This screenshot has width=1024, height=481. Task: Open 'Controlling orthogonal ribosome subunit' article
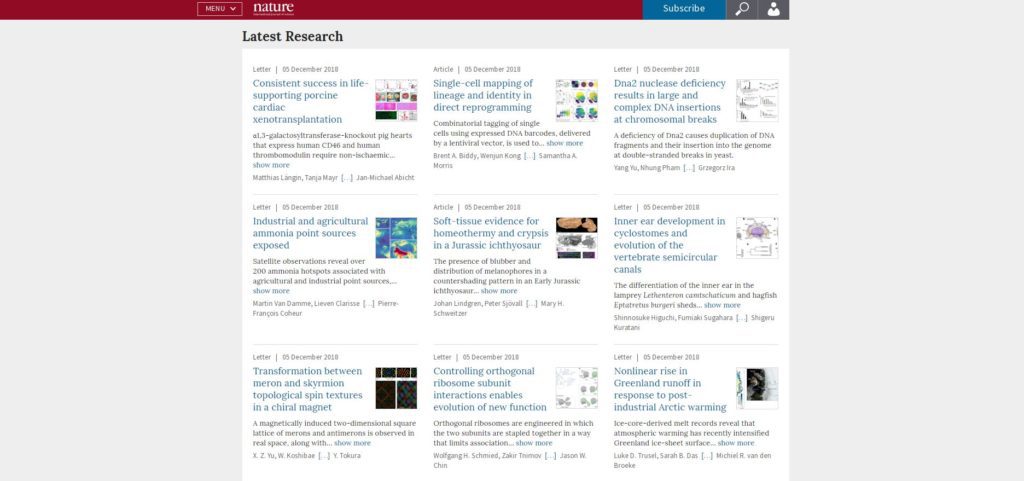[490, 389]
